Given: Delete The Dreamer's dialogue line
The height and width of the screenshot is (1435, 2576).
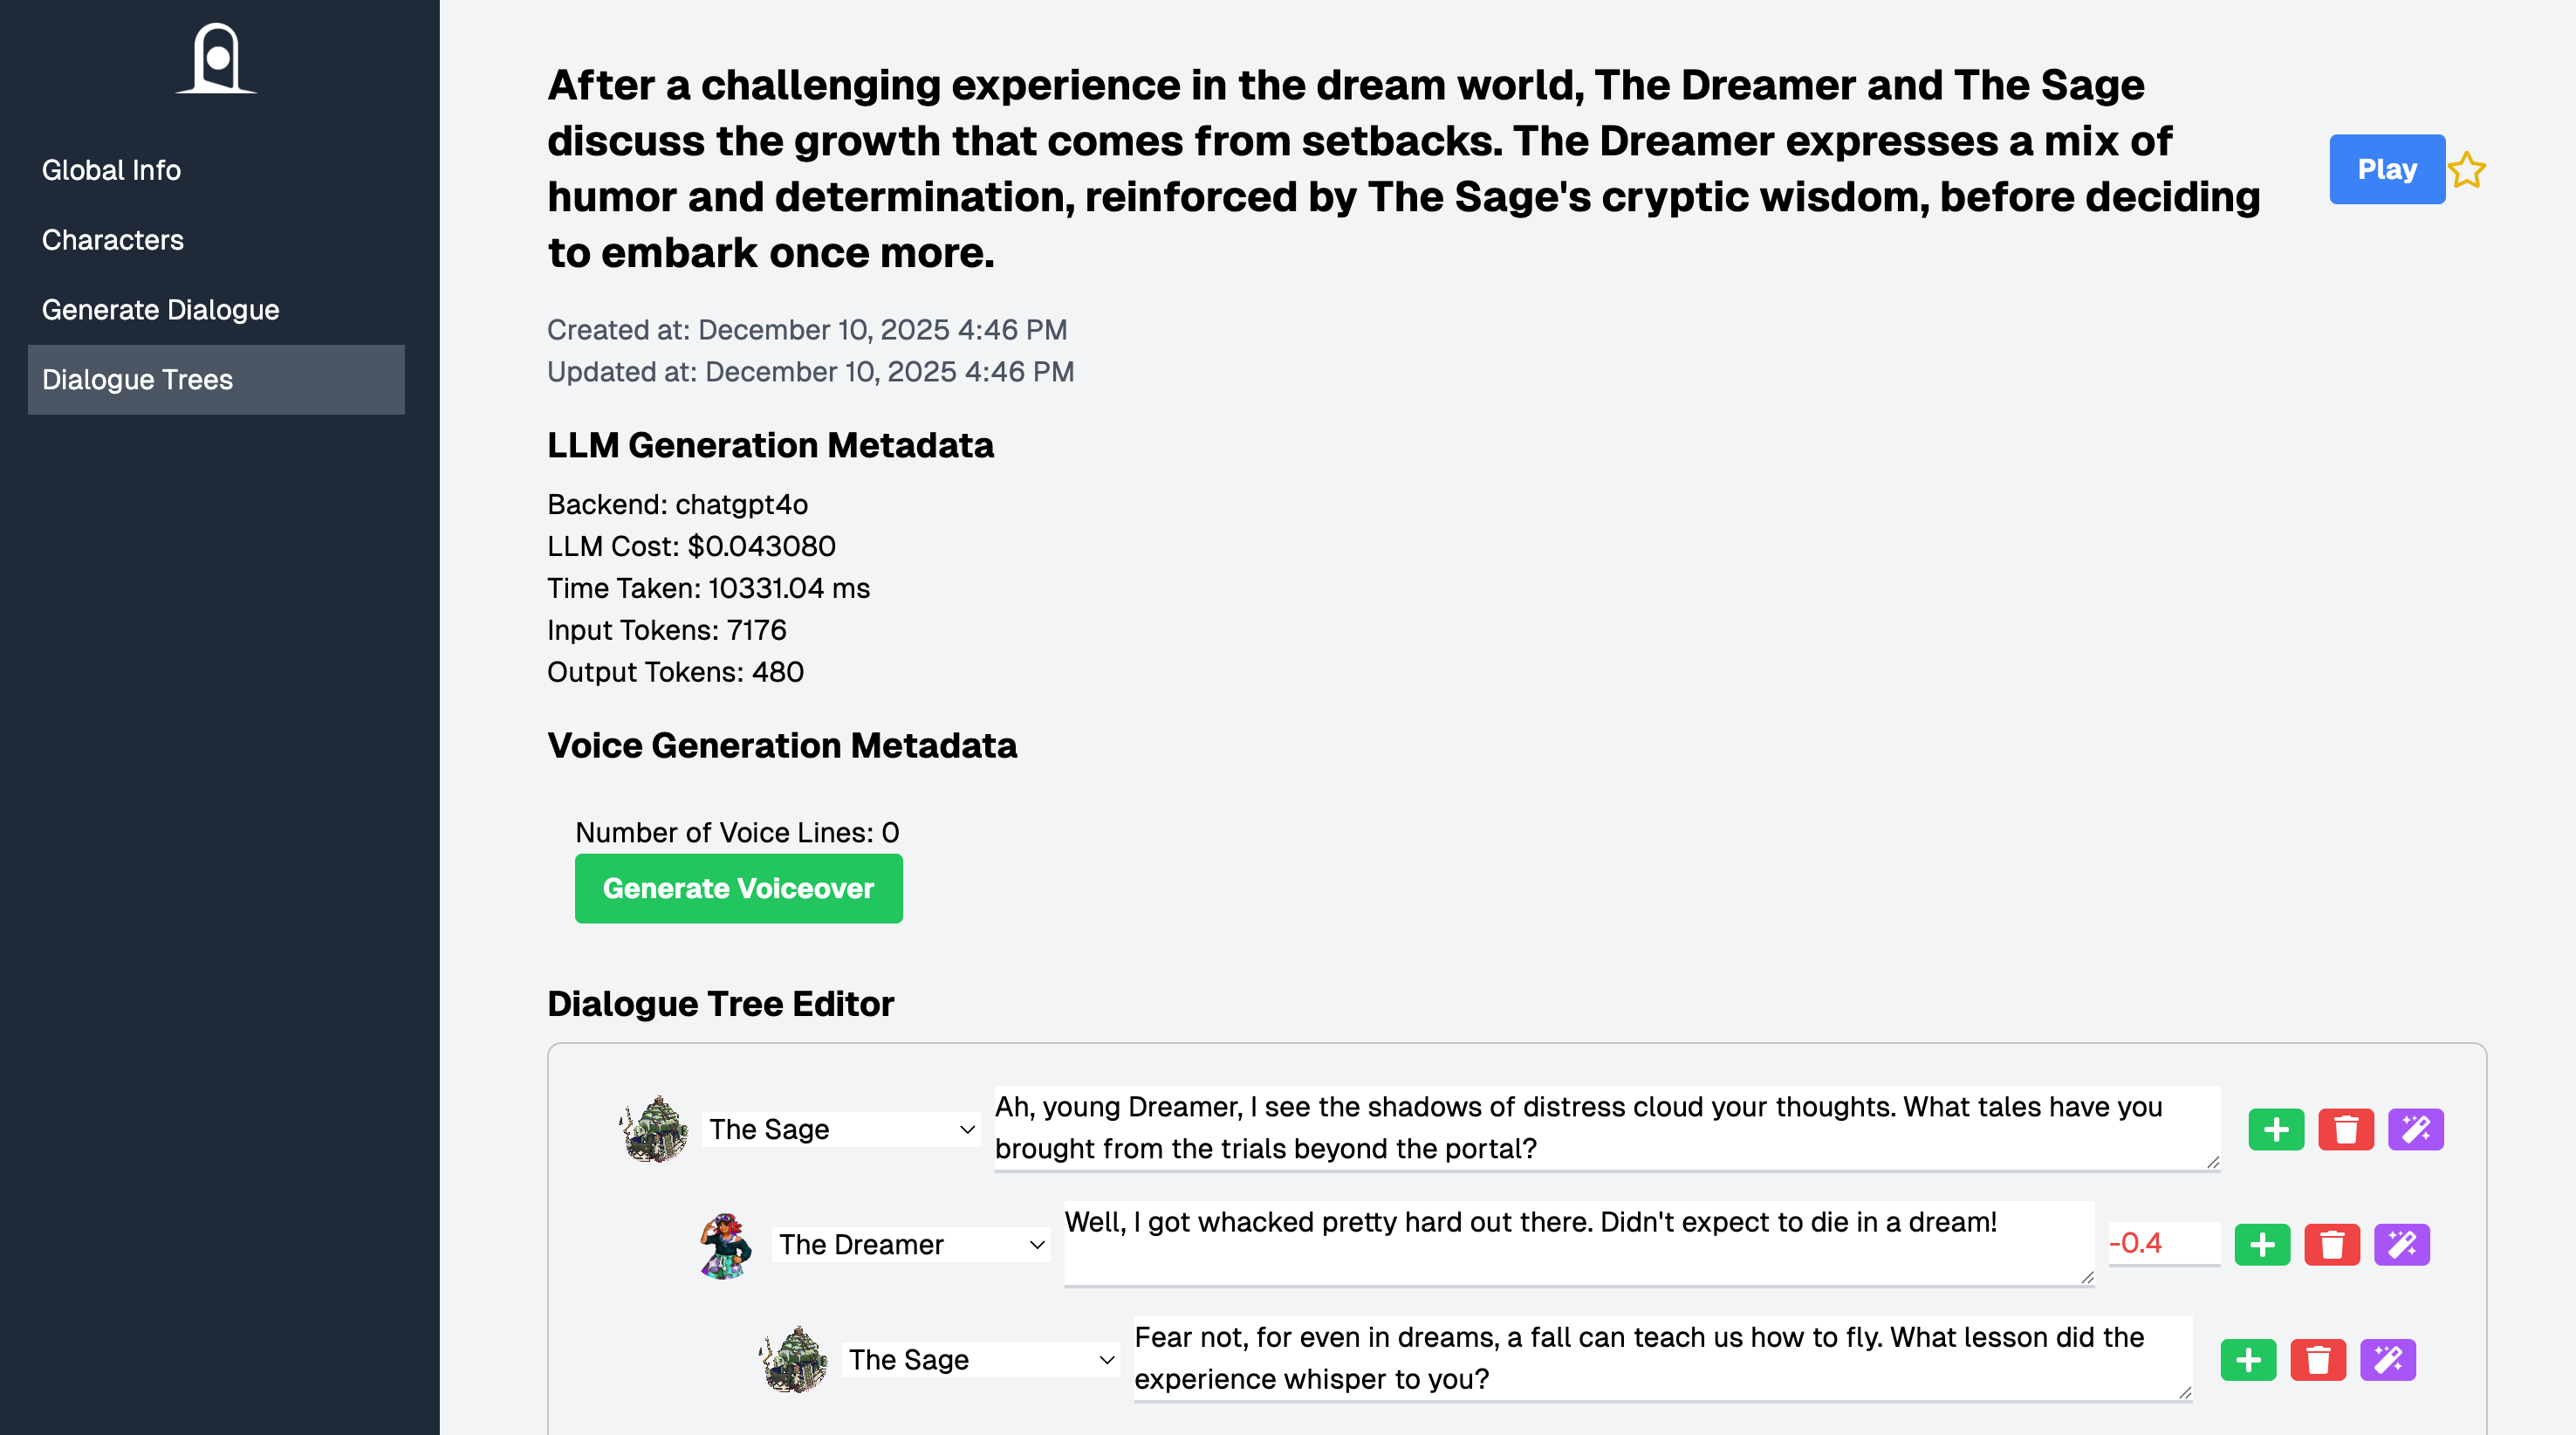Looking at the screenshot, I should 2333,1244.
